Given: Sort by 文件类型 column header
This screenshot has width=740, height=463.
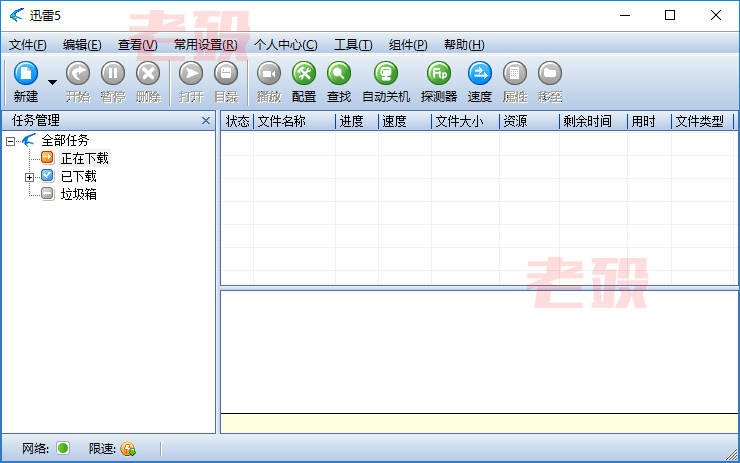Looking at the screenshot, I should coord(702,121).
